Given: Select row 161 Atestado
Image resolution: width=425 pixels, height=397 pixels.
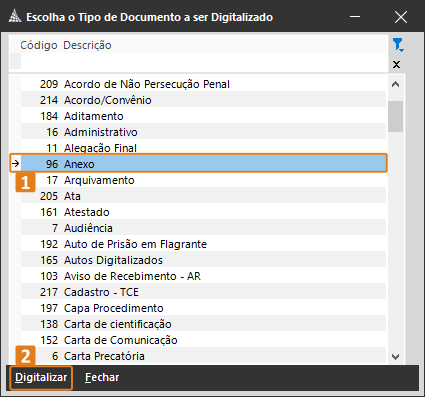Looking at the screenshot, I should coord(203,212).
